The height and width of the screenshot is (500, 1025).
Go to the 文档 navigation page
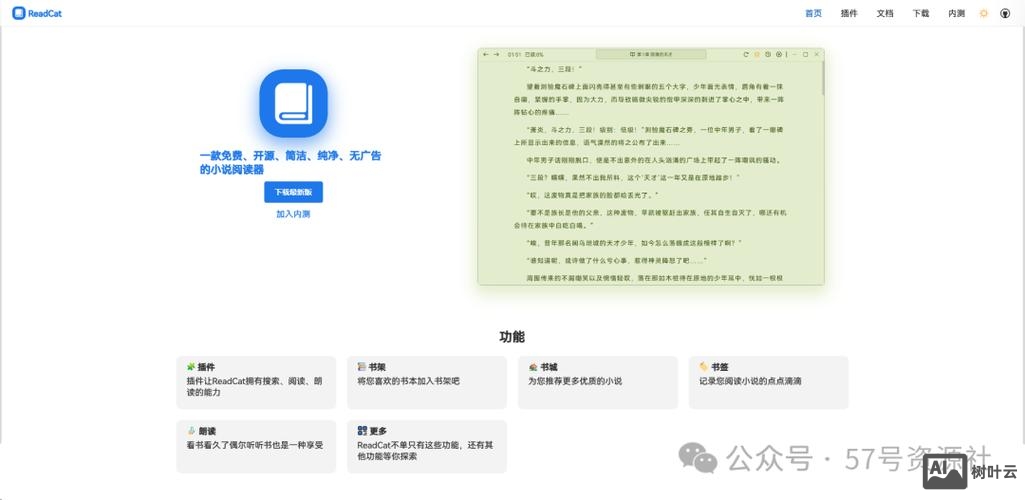point(884,13)
